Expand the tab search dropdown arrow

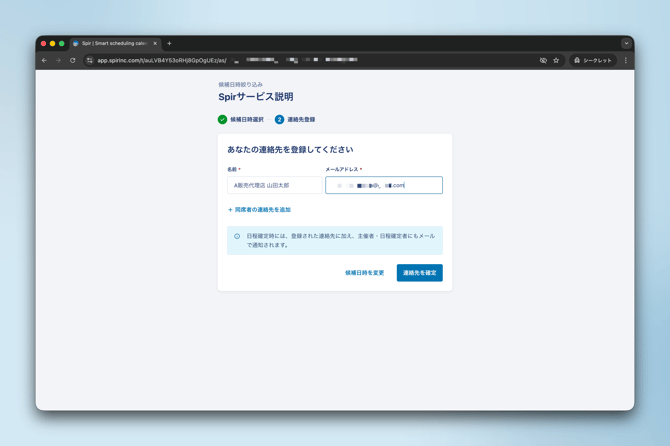pyautogui.click(x=626, y=44)
